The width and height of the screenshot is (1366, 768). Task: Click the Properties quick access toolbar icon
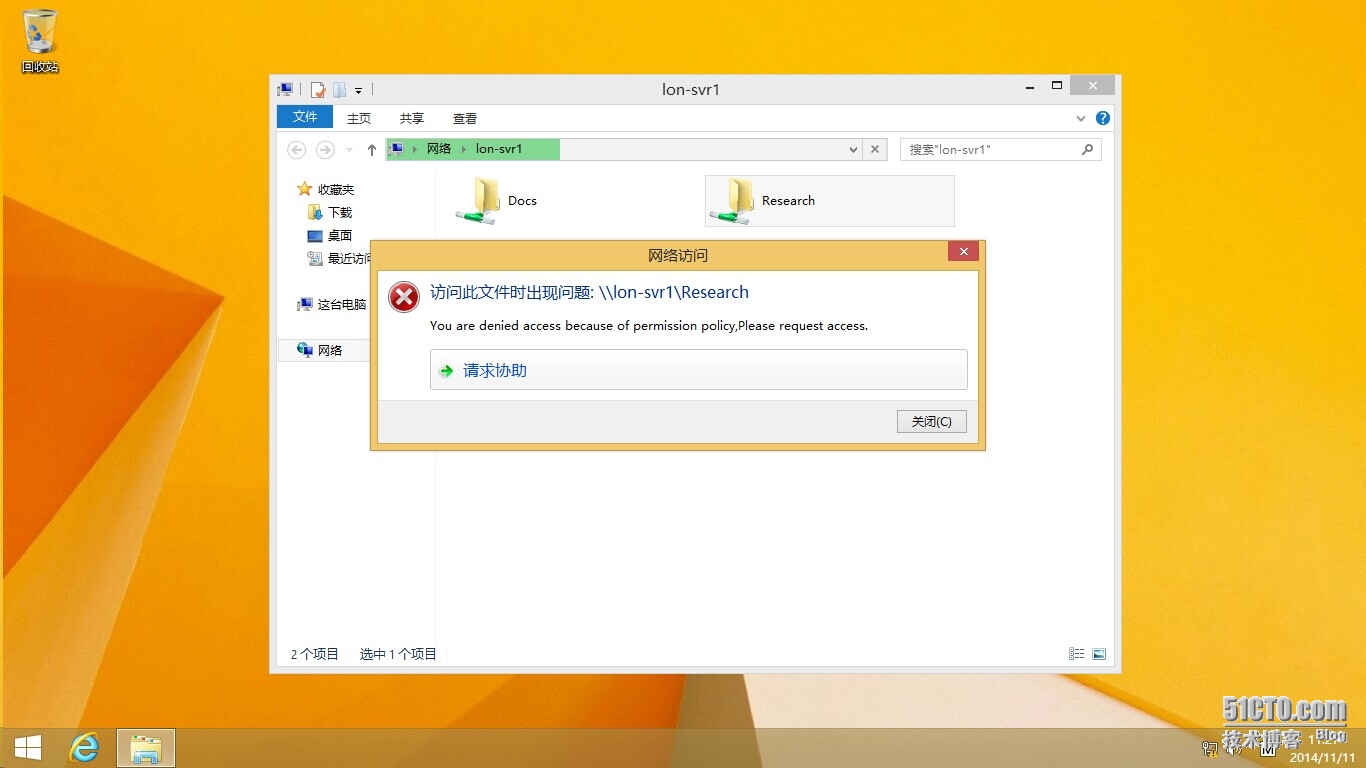(318, 90)
